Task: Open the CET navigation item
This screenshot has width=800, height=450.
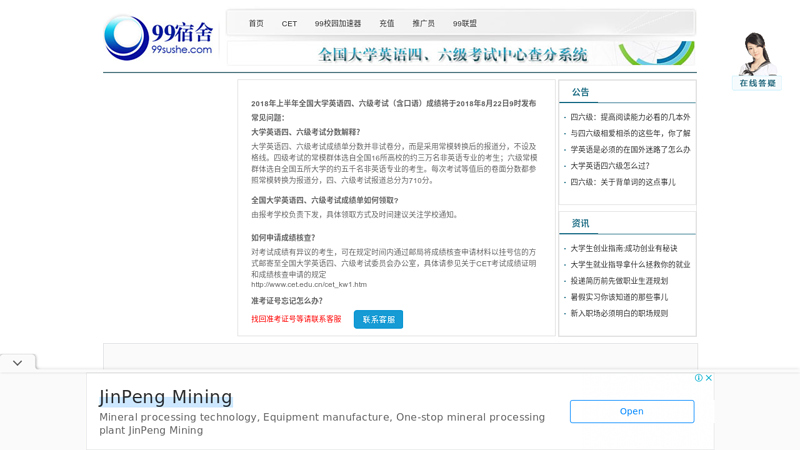Action: [289, 23]
